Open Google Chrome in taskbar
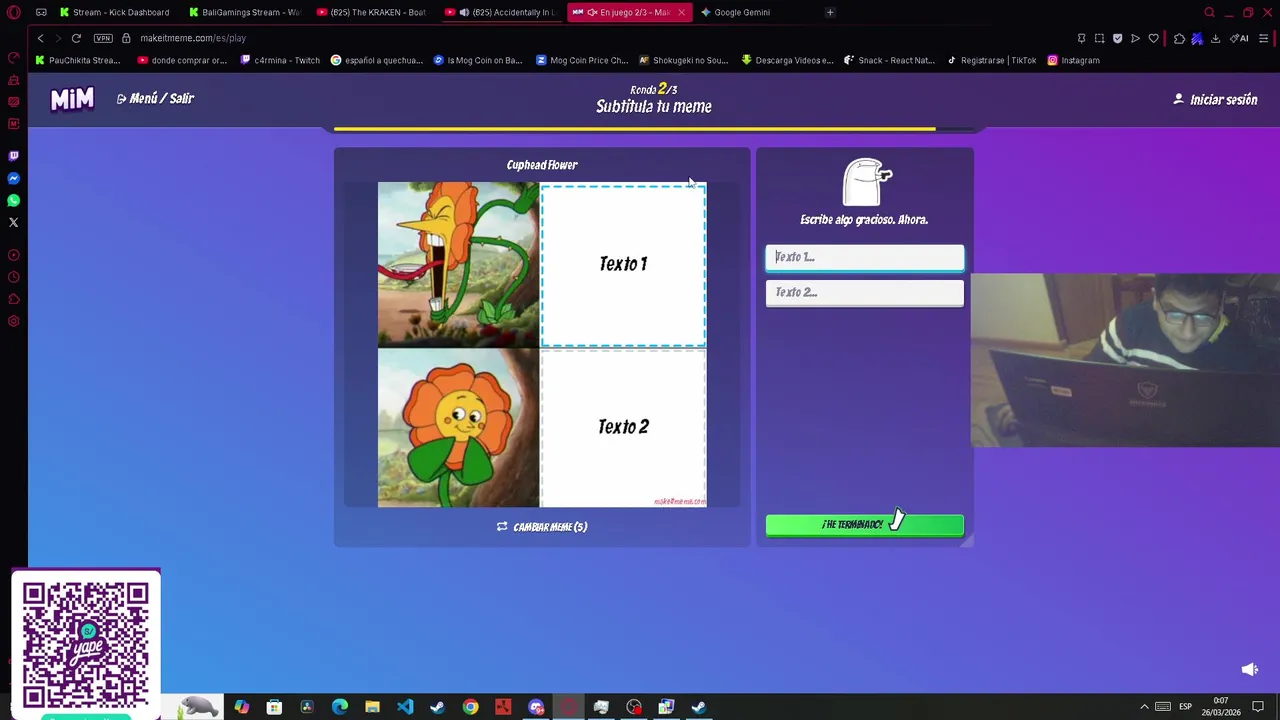 (470, 707)
